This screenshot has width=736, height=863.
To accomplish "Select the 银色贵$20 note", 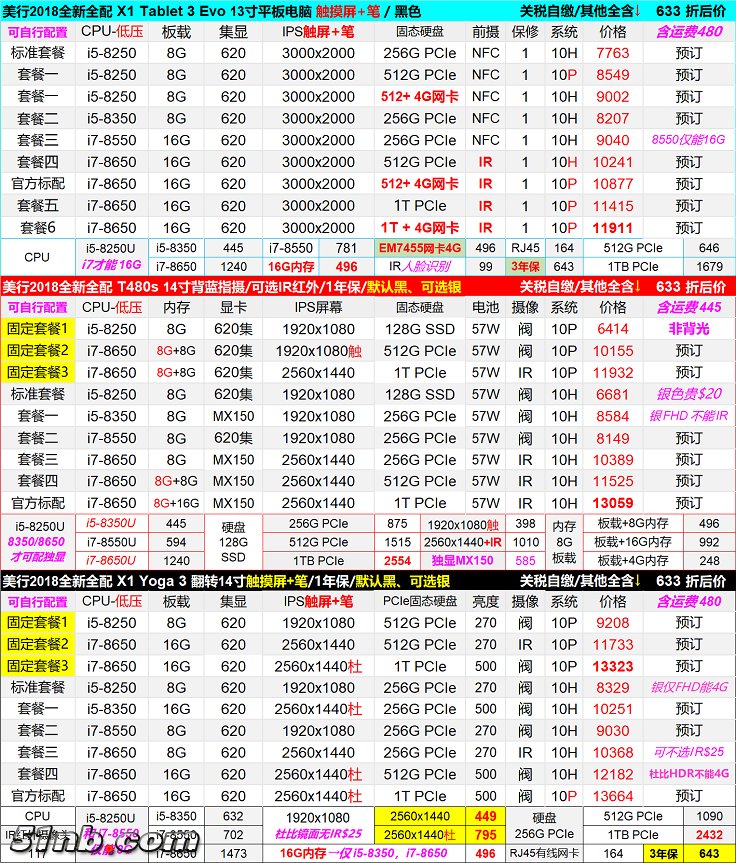I will (688, 394).
